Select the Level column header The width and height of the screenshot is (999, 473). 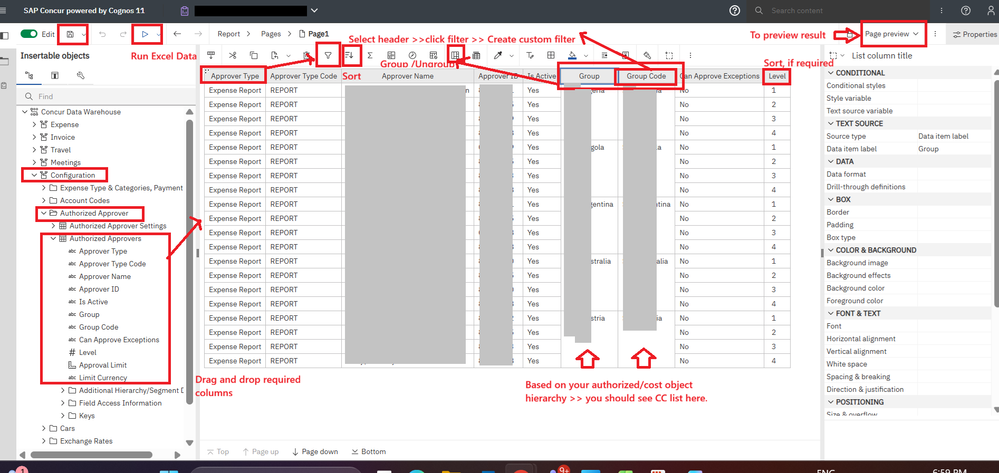[777, 76]
